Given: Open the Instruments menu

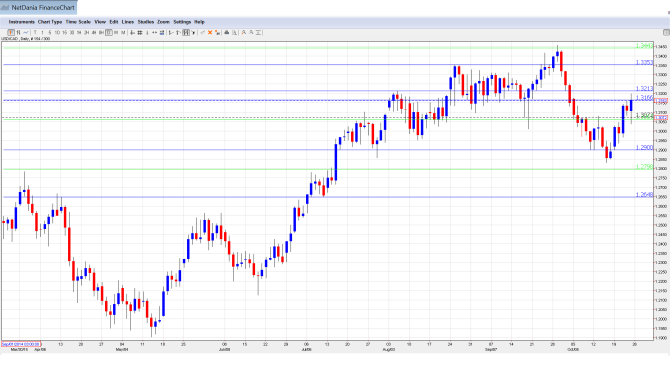Looking at the screenshot, I should point(21,22).
